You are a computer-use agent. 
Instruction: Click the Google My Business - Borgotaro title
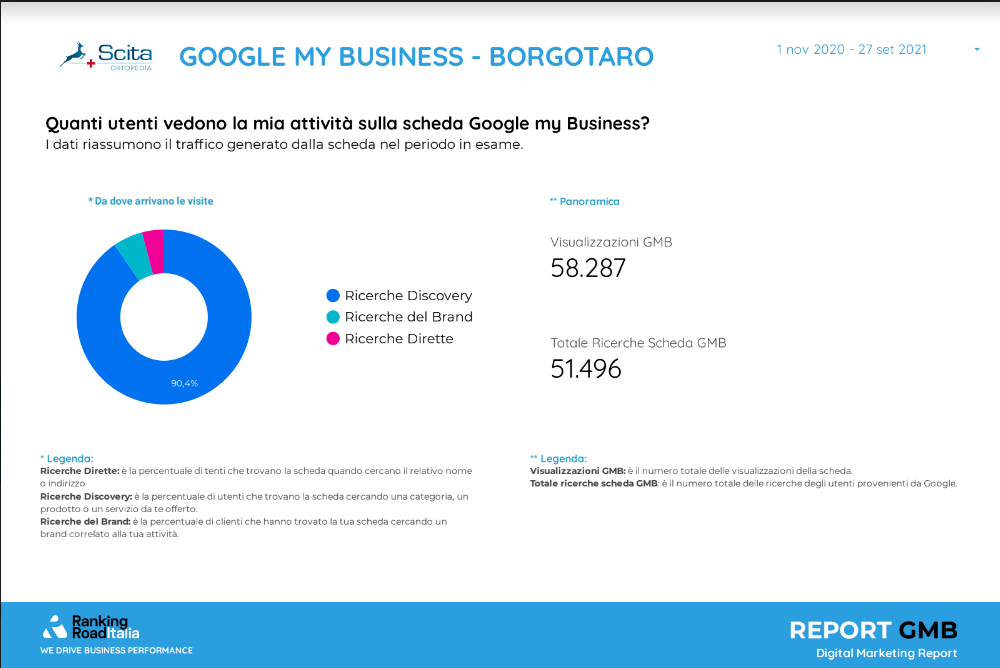click(416, 57)
